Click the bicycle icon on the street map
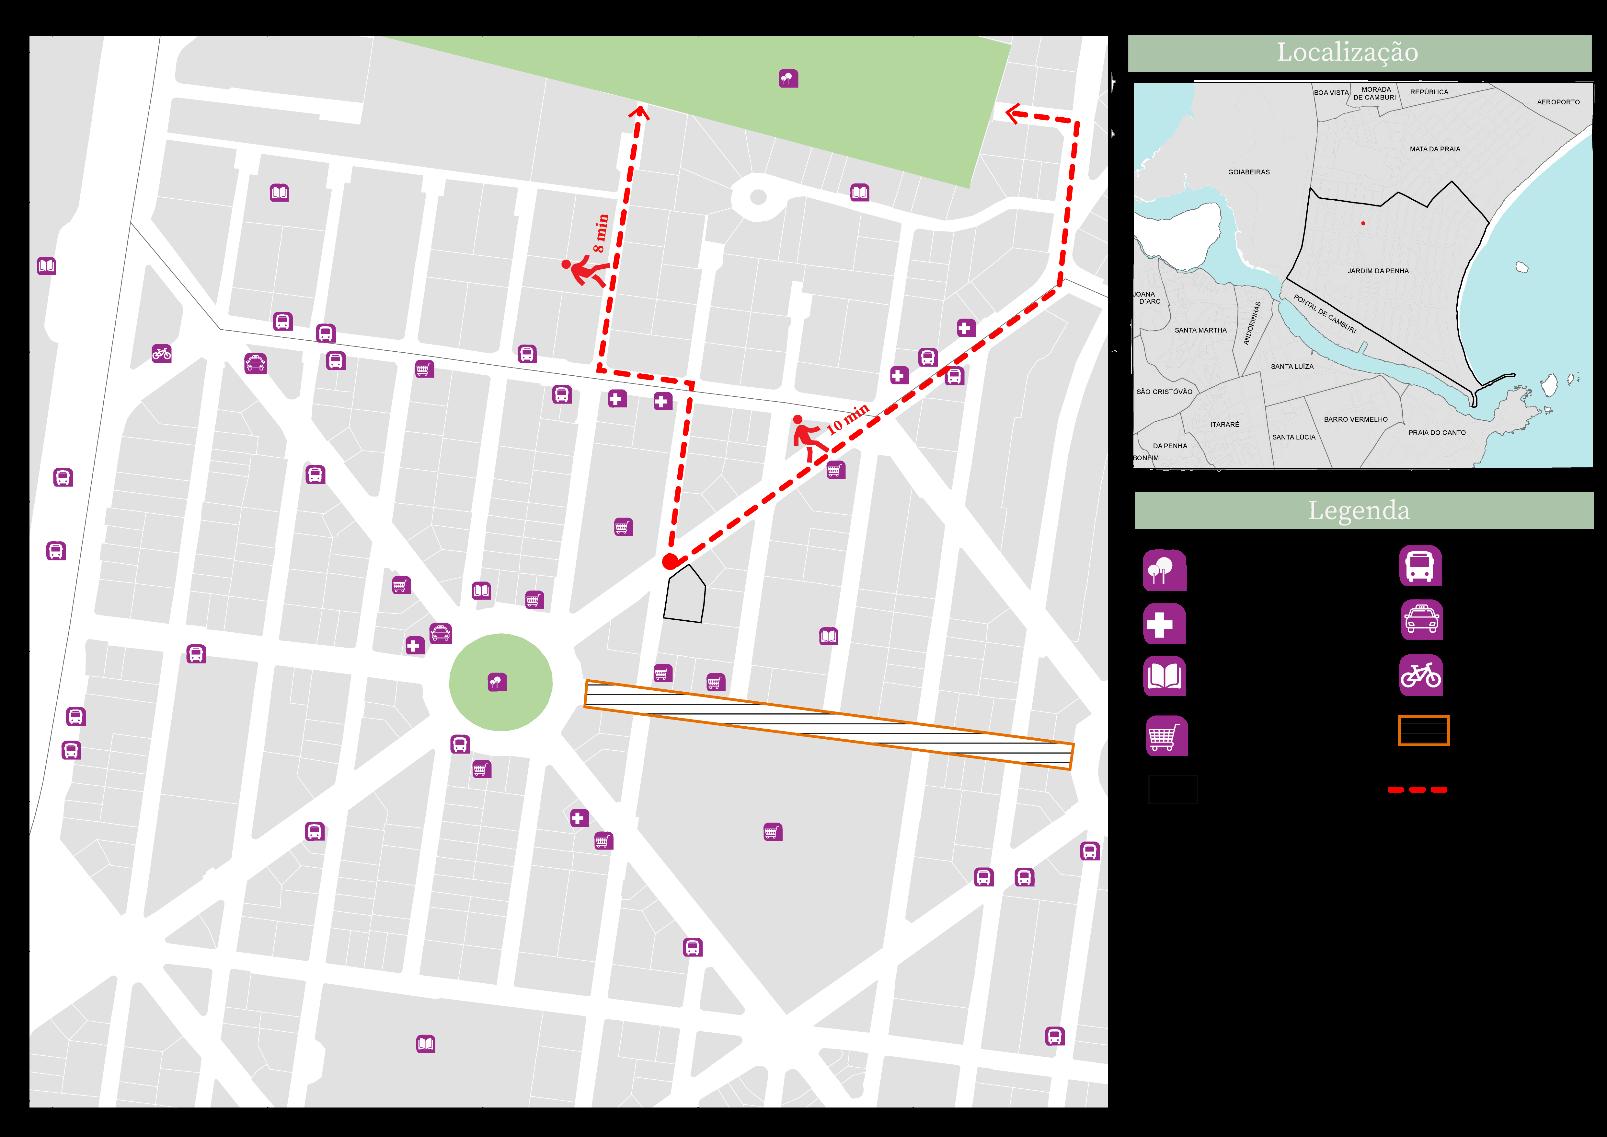Screen dimensions: 1607x1137 [x=162, y=352]
